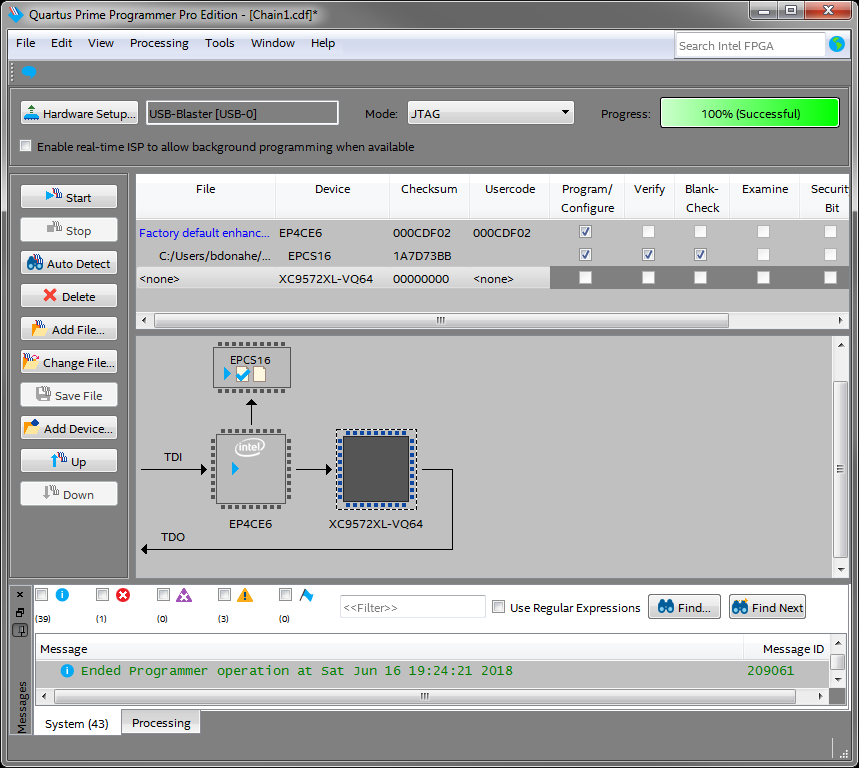Click the Find button in Messages
This screenshot has width=859, height=768.
point(684,607)
